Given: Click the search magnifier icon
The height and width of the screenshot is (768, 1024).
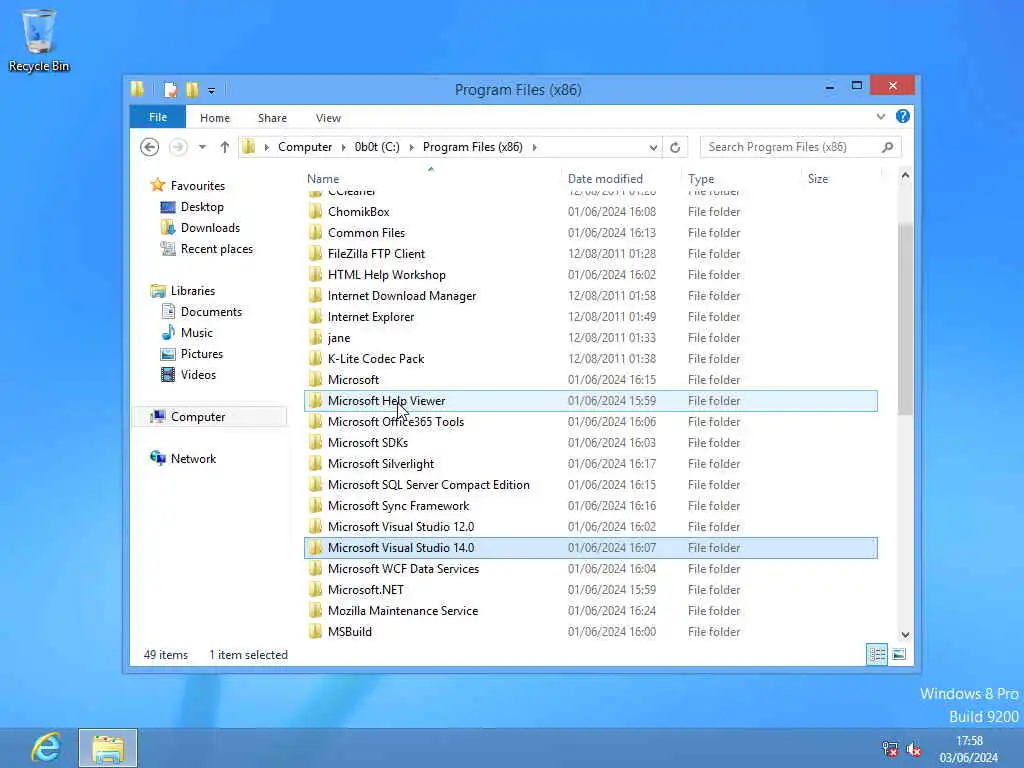Looking at the screenshot, I should click(x=888, y=147).
